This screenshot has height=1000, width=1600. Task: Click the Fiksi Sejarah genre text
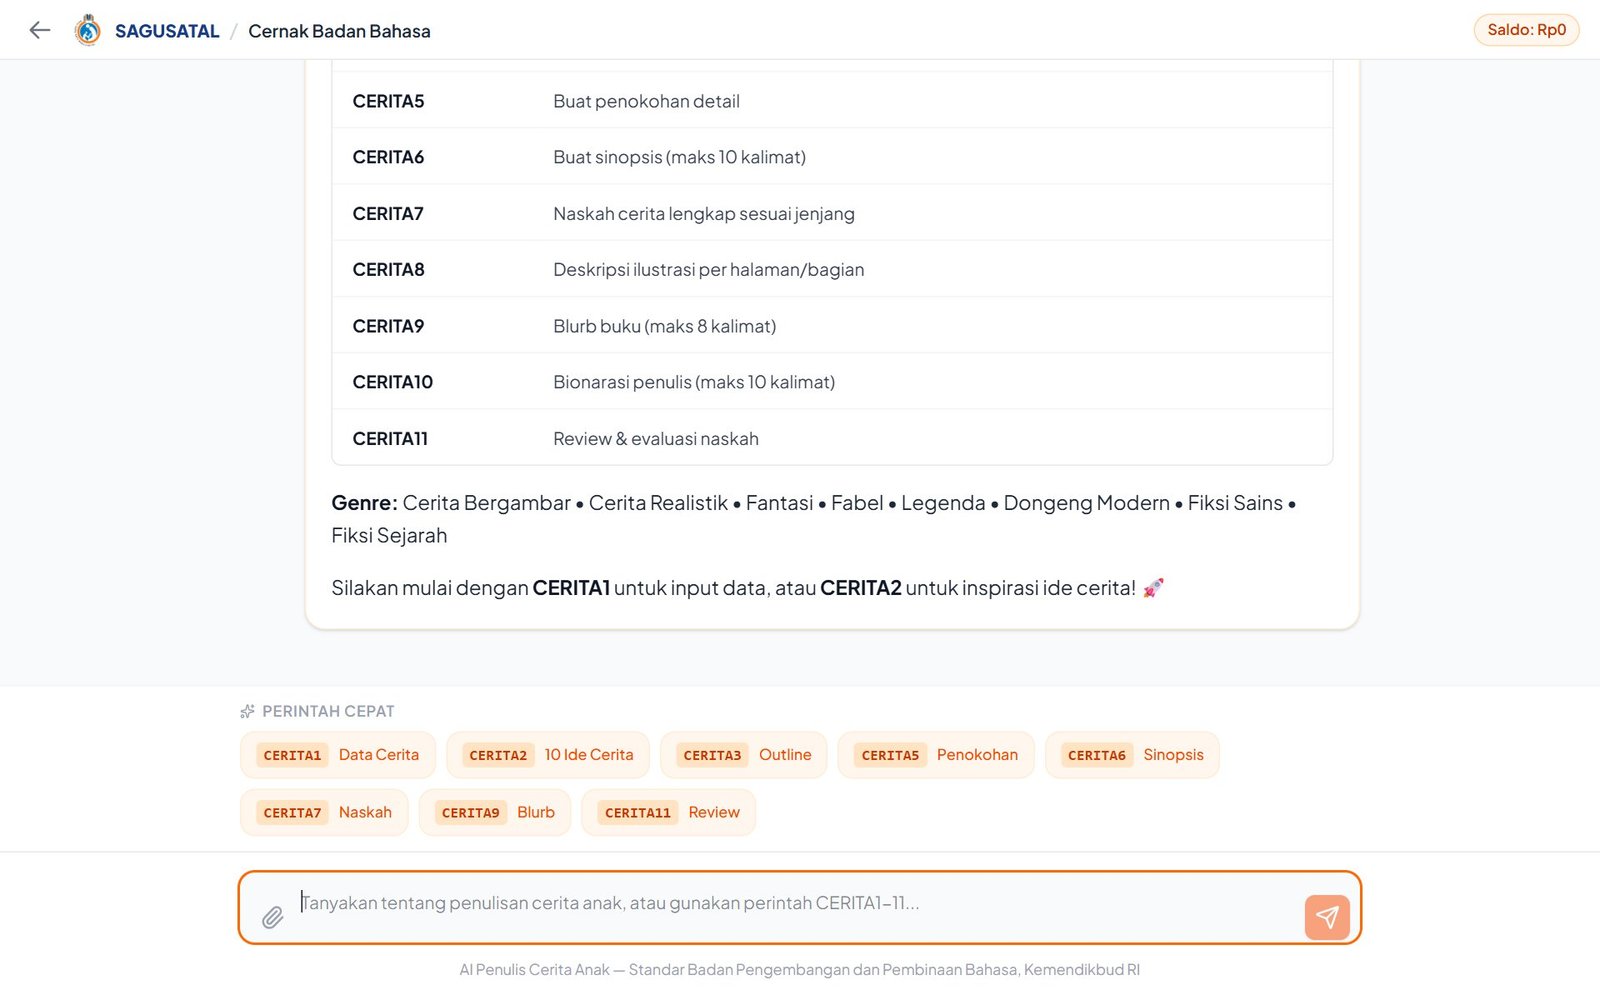pos(389,535)
